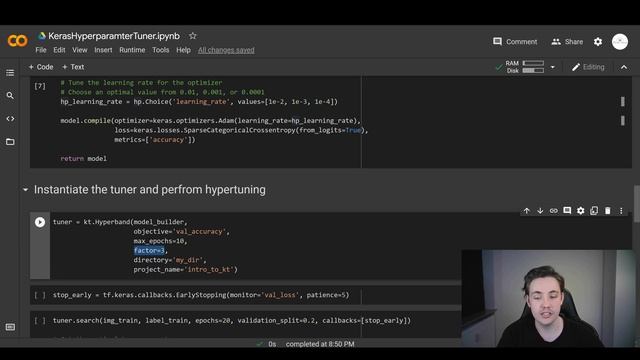
Task: Open the Help menu
Action: click(183, 50)
